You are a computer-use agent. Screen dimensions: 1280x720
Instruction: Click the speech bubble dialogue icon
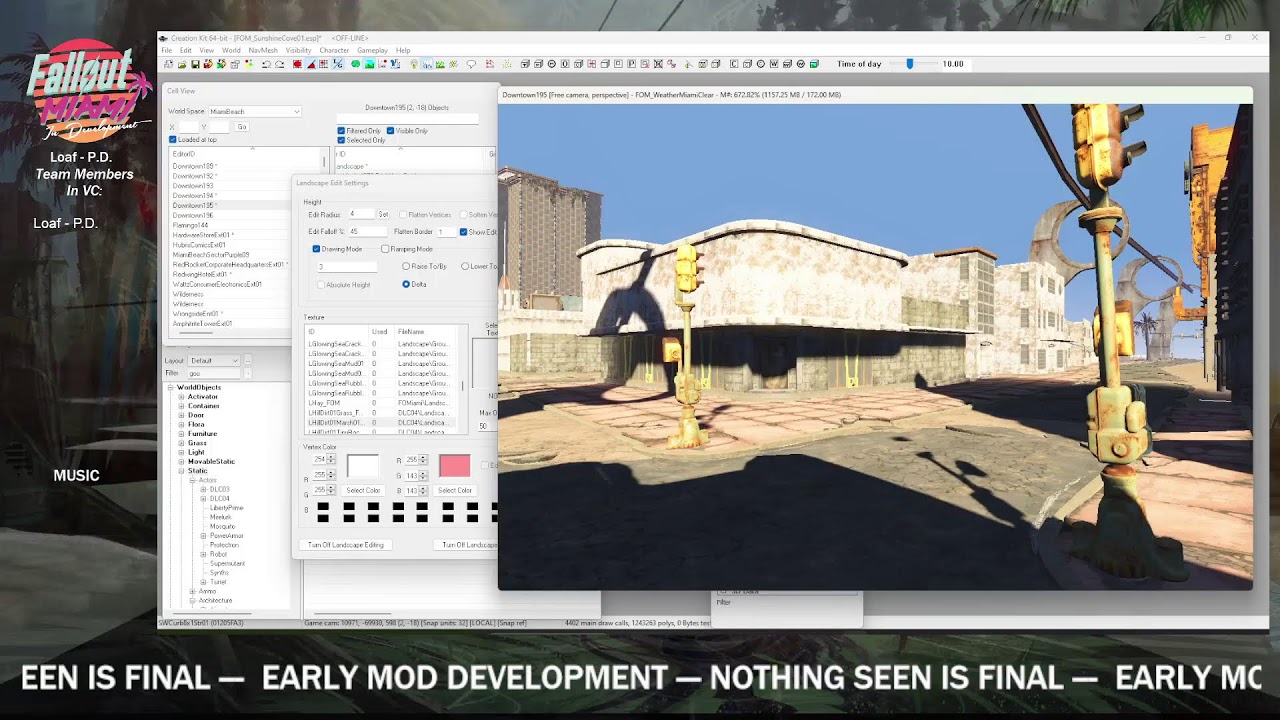471,64
